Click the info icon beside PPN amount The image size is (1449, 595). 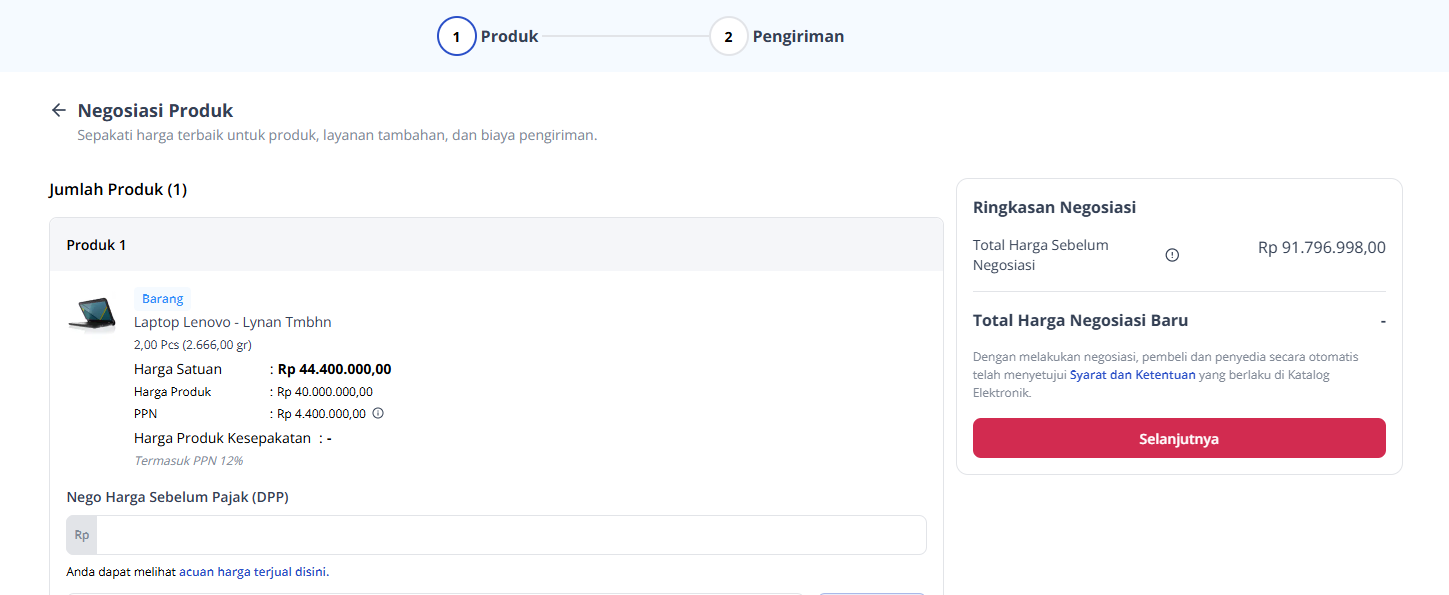coord(378,413)
